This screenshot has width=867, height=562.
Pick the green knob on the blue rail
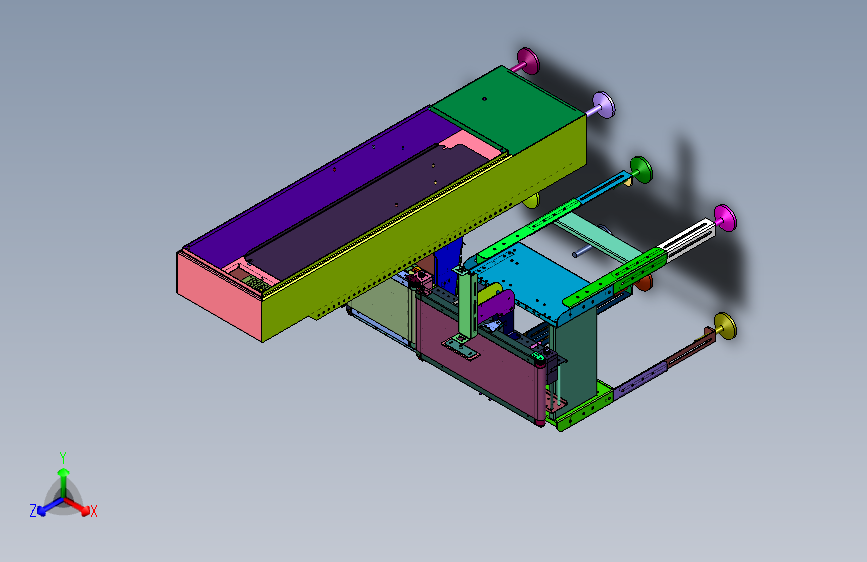(641, 169)
